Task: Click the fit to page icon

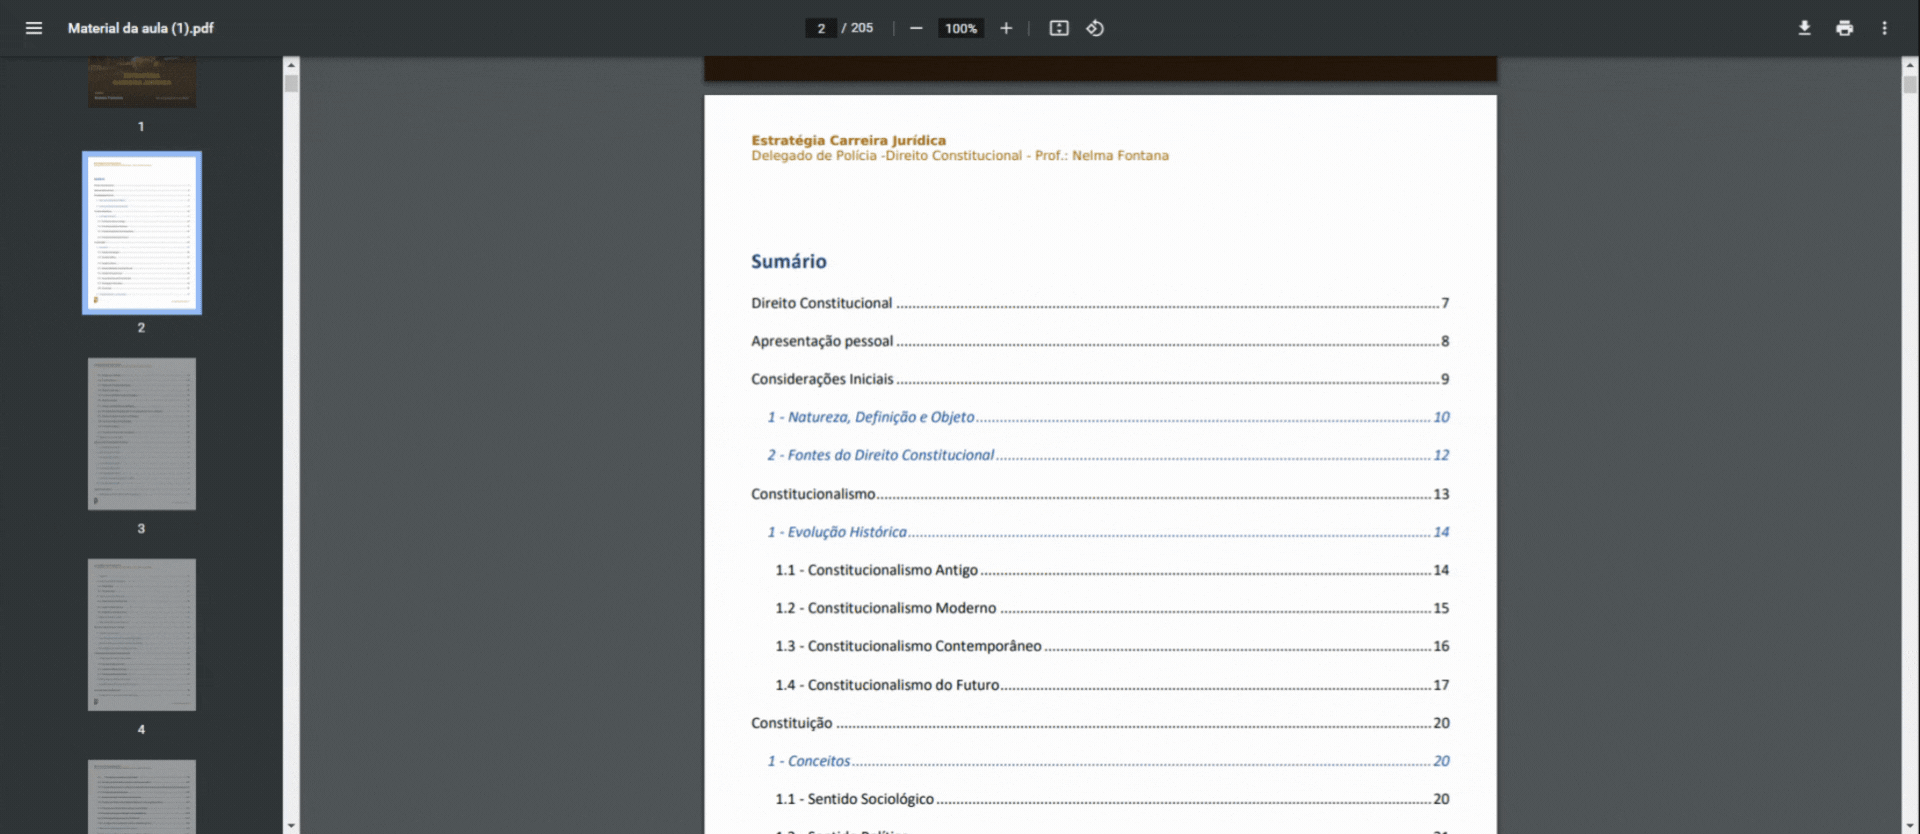Action: click(x=1059, y=28)
